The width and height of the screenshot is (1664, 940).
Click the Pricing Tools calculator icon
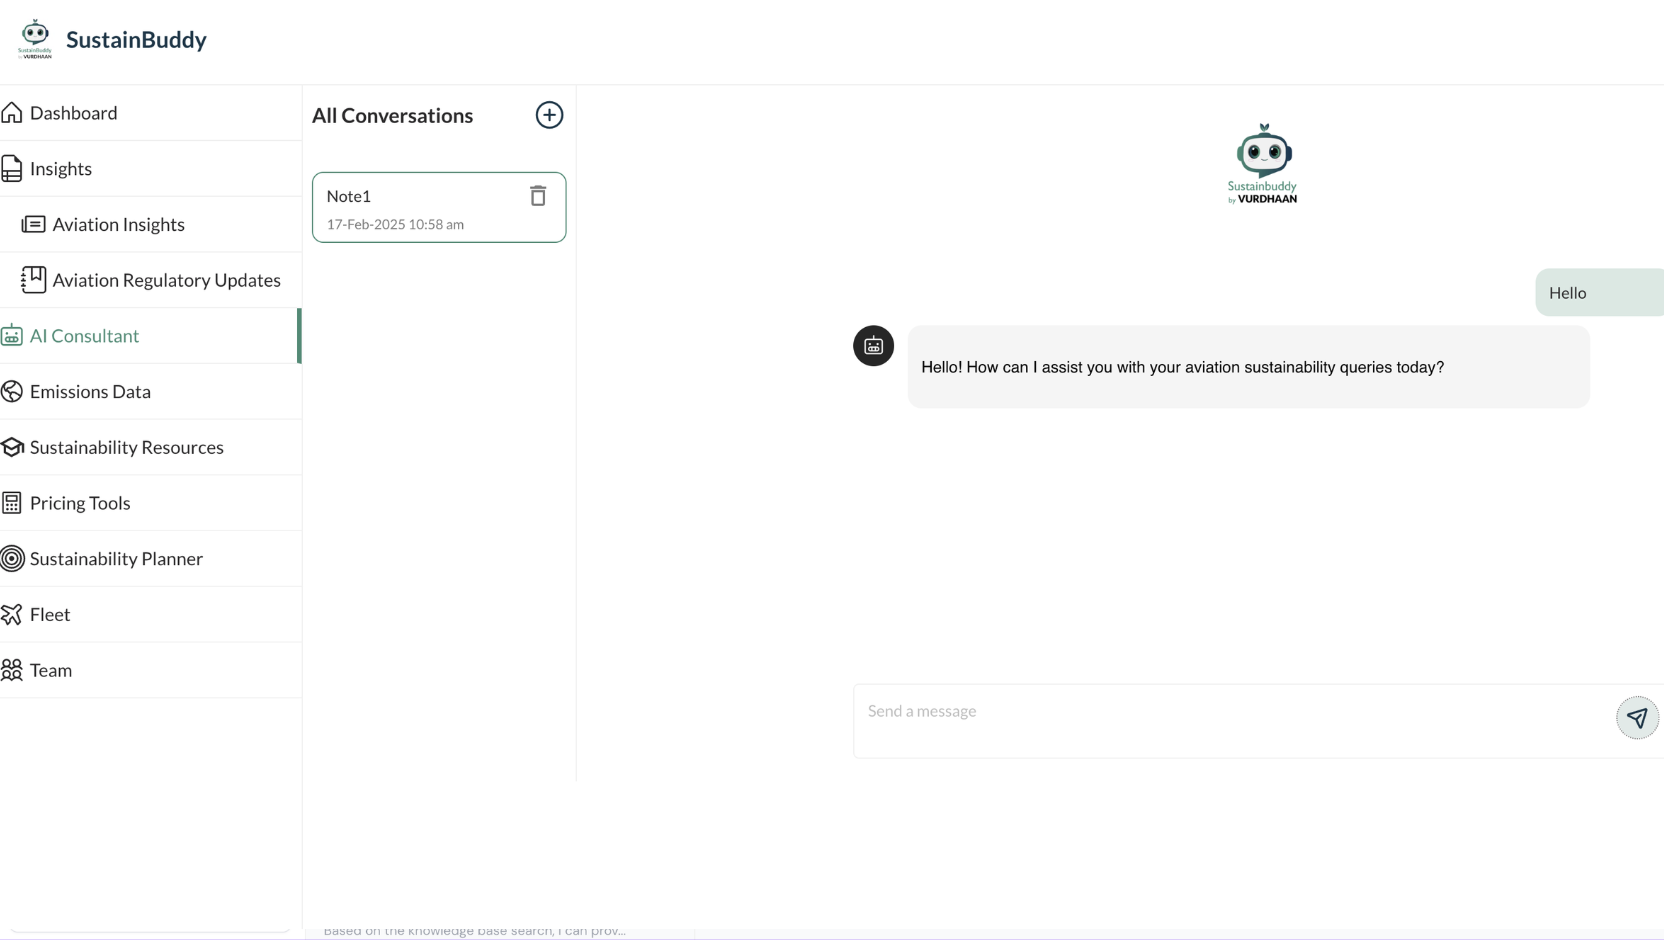point(12,503)
